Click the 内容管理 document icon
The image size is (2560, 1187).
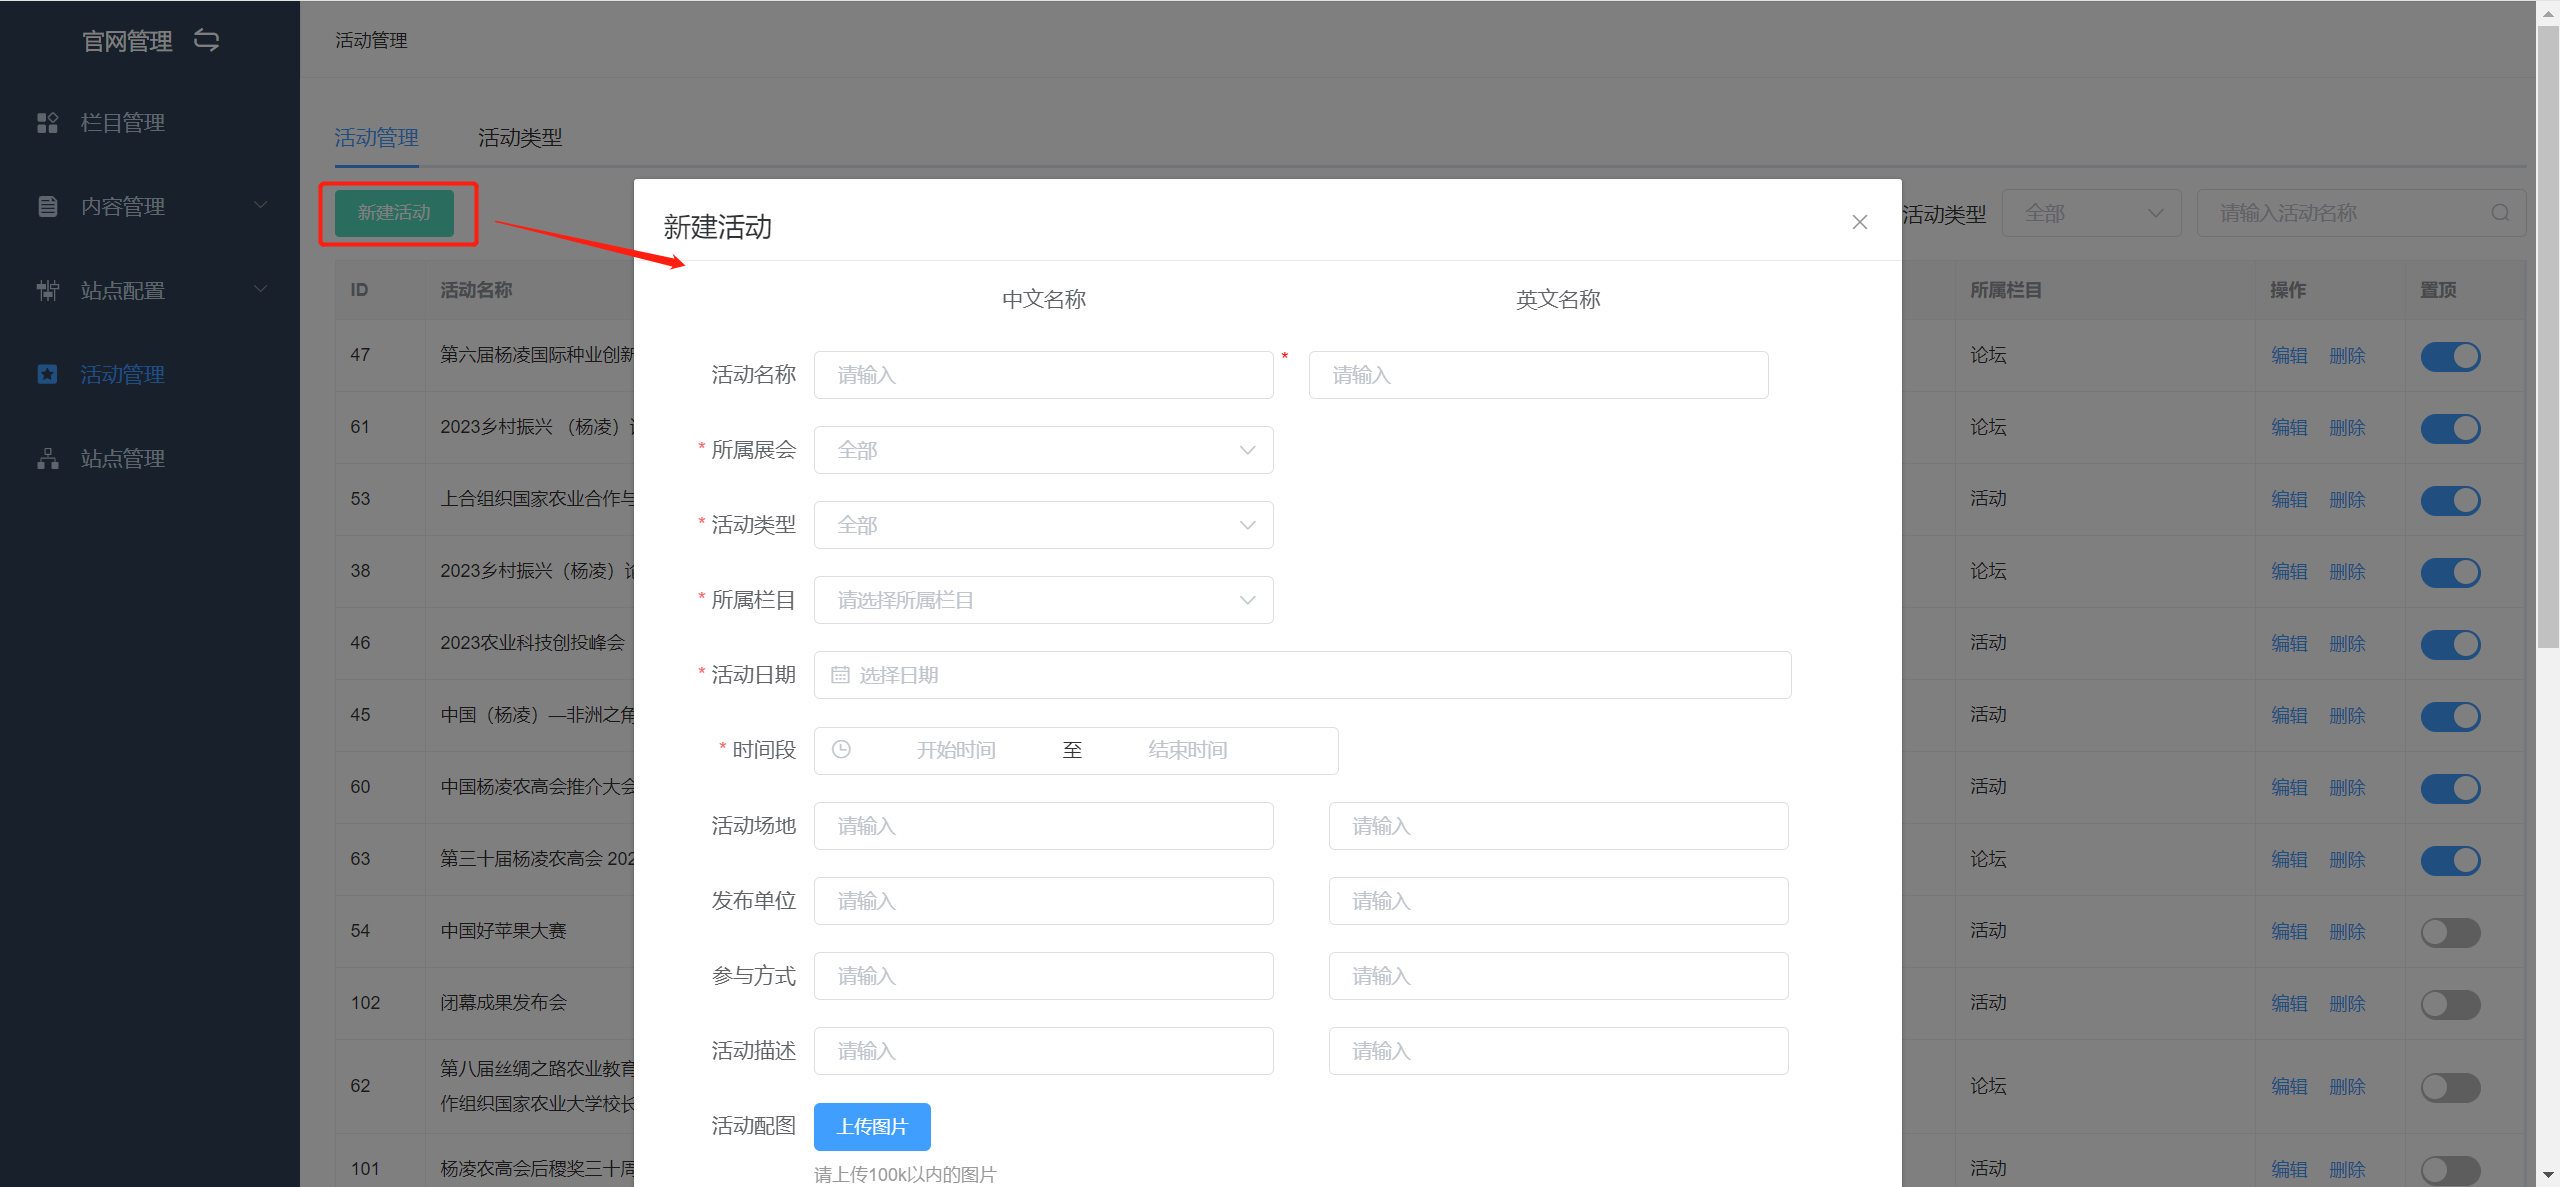pyautogui.click(x=47, y=207)
